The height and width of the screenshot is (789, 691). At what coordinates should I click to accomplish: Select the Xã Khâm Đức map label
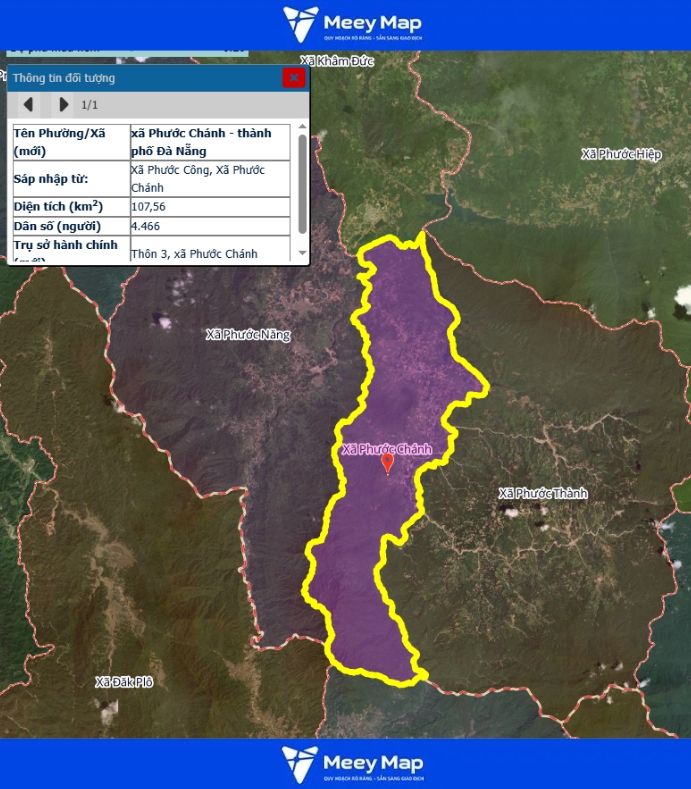click(x=337, y=61)
